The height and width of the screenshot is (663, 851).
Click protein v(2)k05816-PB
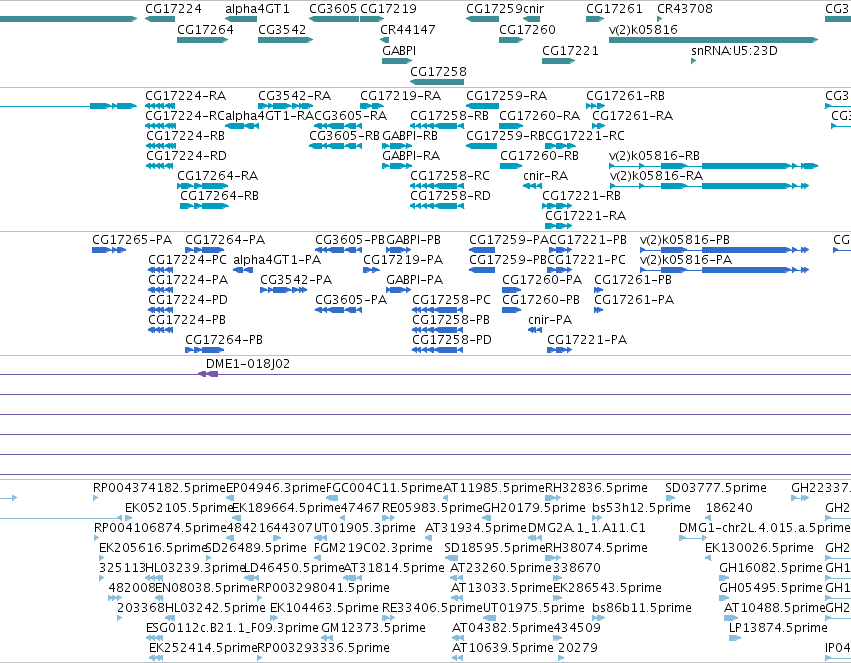click(x=725, y=250)
